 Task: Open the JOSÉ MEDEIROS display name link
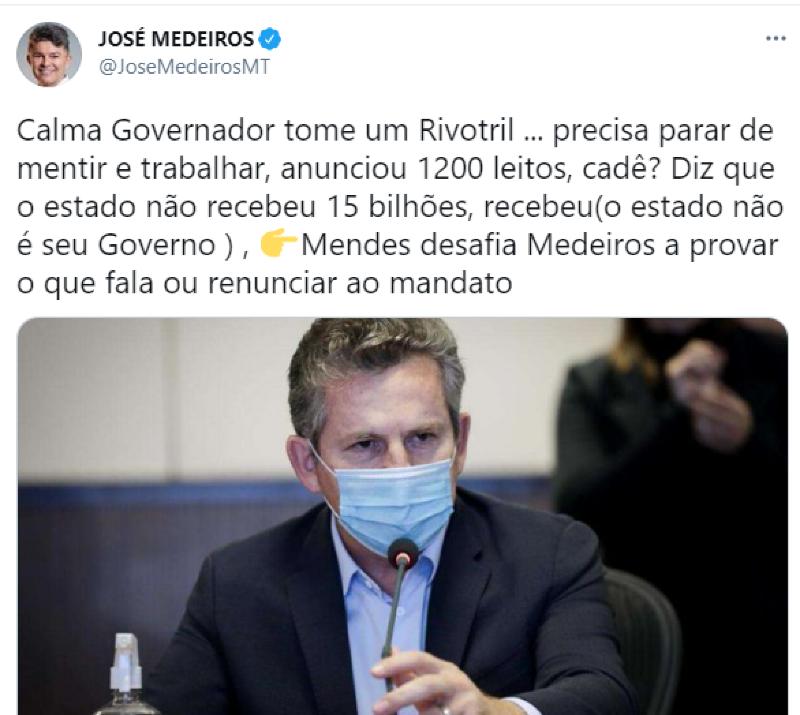176,39
